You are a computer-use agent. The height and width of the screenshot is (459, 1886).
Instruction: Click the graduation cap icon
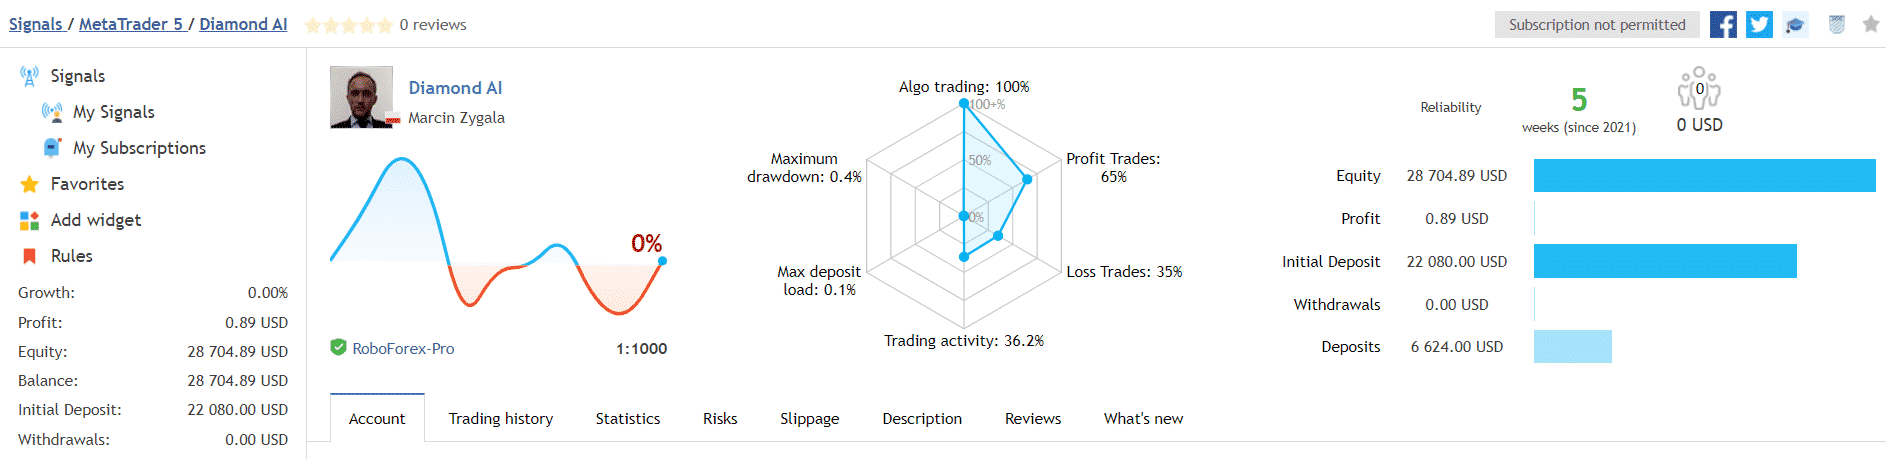coord(1795,25)
